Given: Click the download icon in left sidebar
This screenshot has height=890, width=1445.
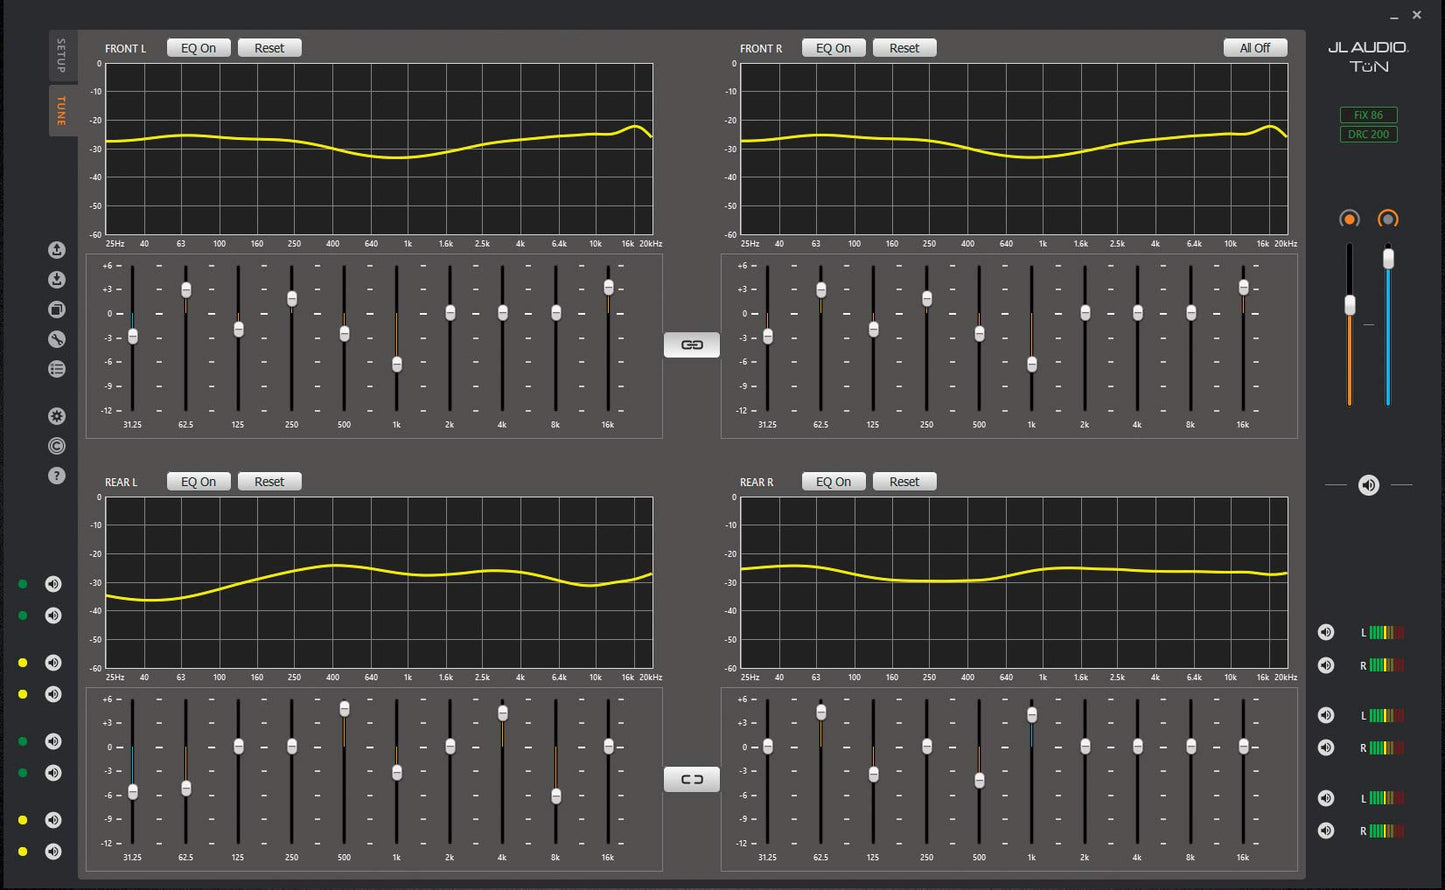Looking at the screenshot, I should coord(57,280).
